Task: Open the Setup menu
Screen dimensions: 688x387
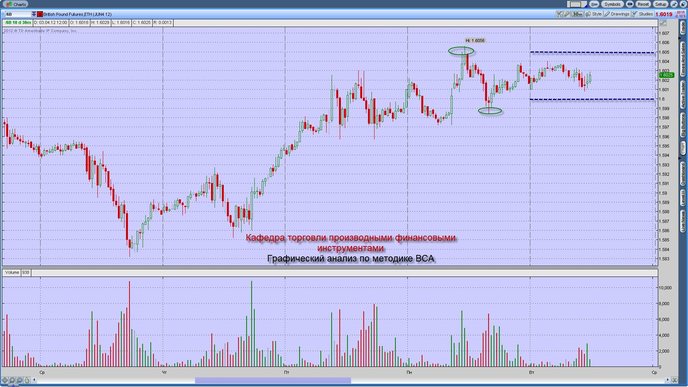Action: (661, 4)
